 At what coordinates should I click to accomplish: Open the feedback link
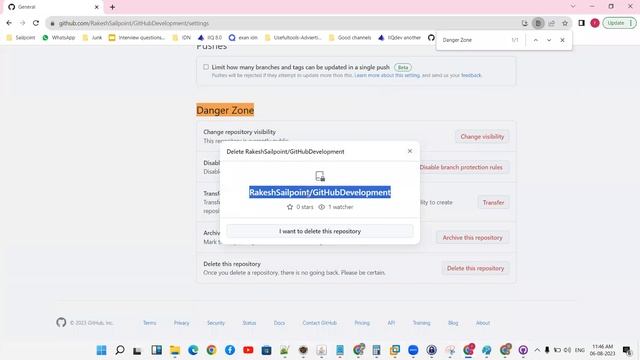tap(471, 76)
